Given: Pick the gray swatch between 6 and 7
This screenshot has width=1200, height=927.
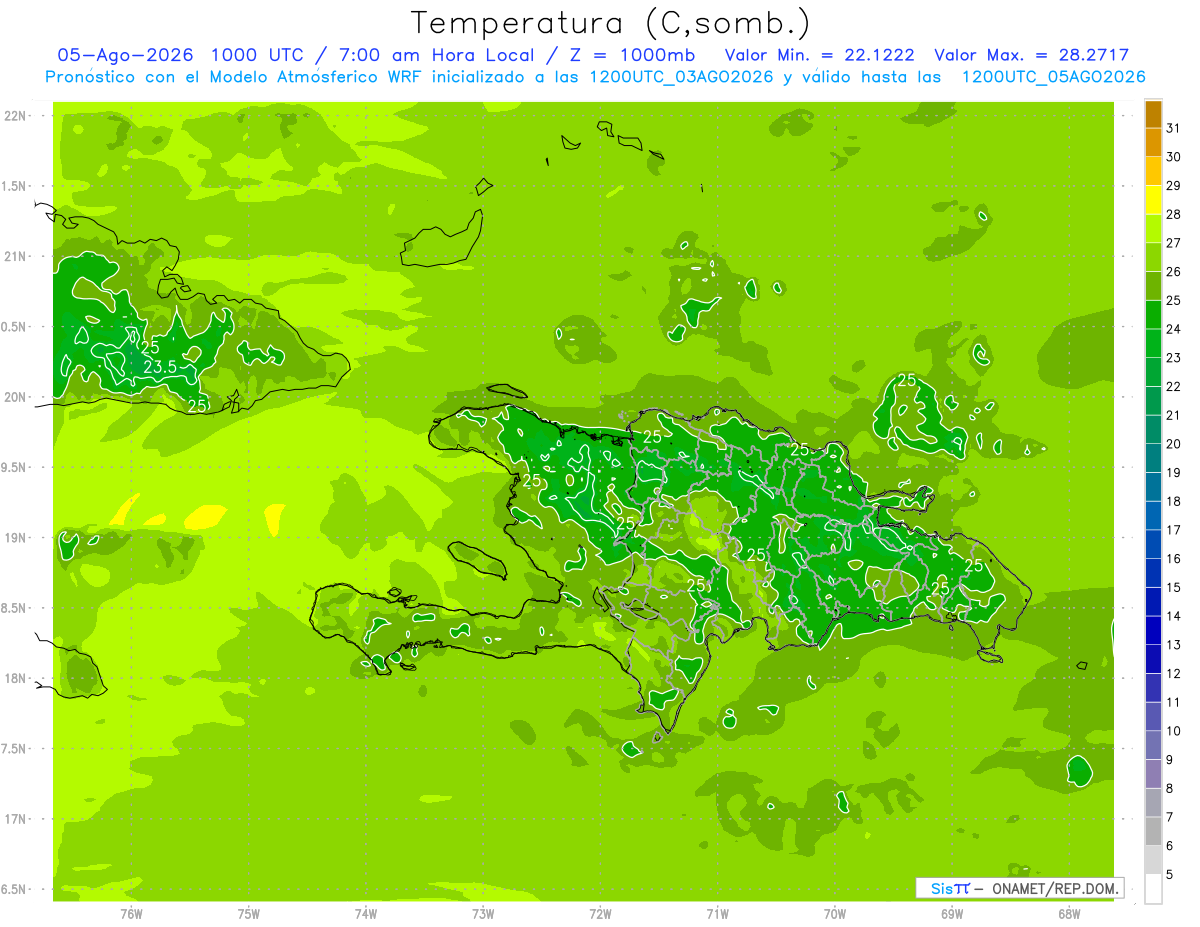Looking at the screenshot, I should [1153, 831].
